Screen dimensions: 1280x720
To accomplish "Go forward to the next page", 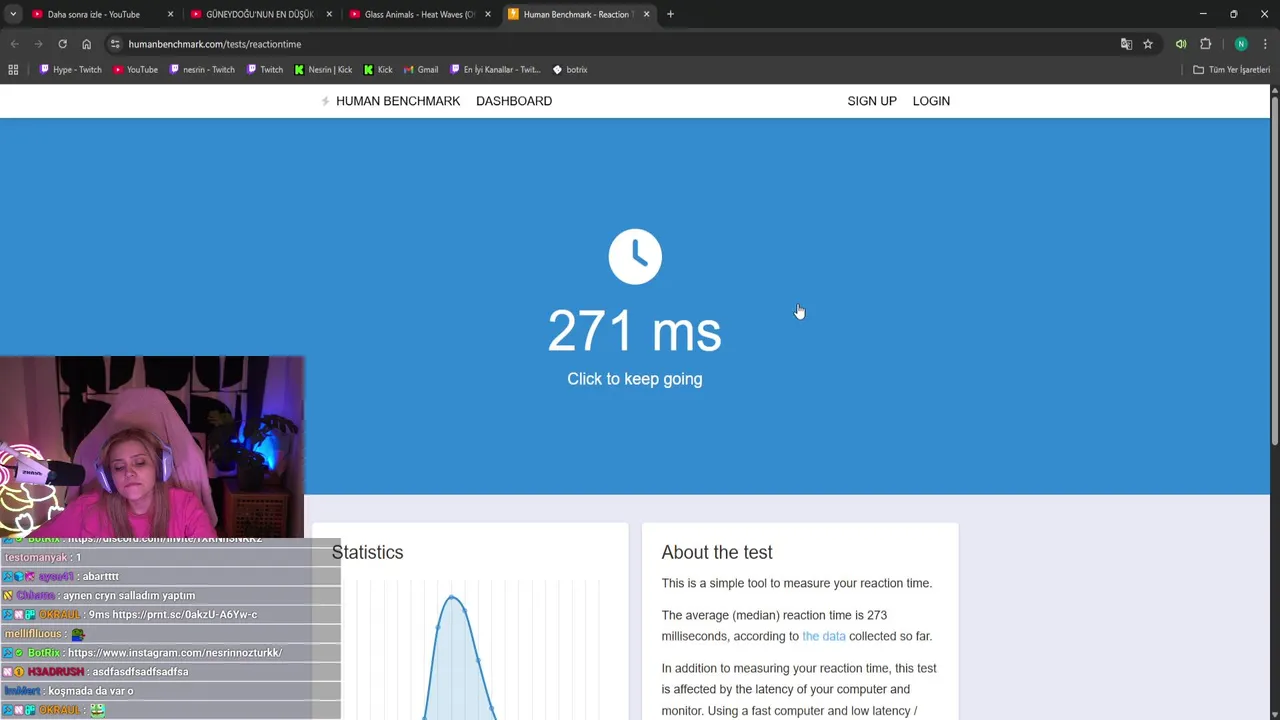I will (x=38, y=44).
